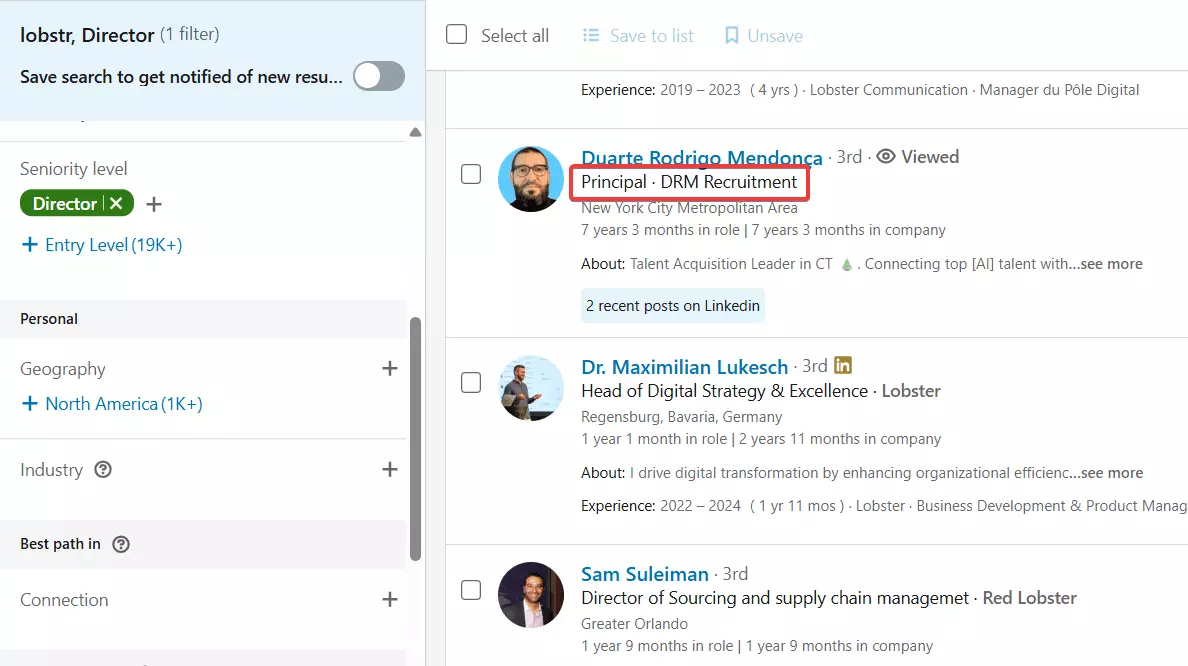Click New York City Metropolitan Area text
Image resolution: width=1188 pixels, height=666 pixels.
[689, 208]
